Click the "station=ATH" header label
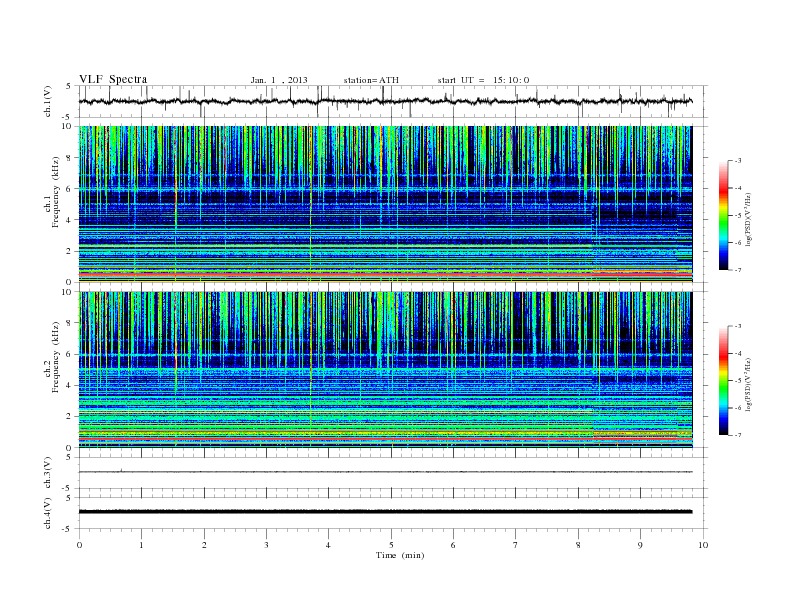 [x=371, y=80]
